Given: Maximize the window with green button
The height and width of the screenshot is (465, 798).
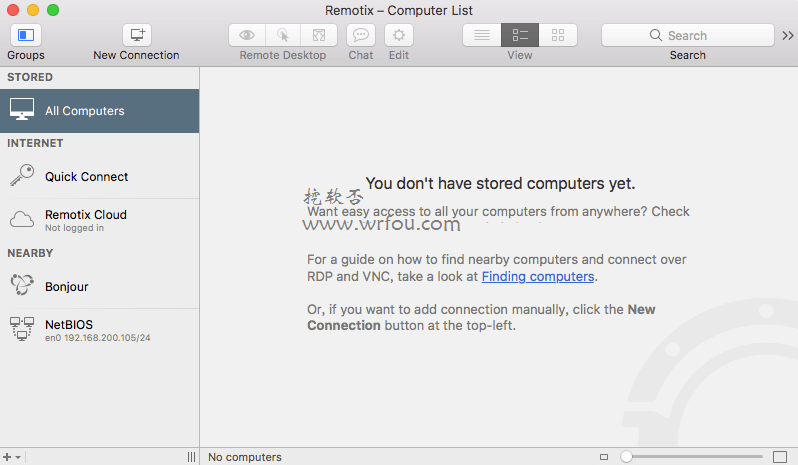Looking at the screenshot, I should tap(53, 10).
